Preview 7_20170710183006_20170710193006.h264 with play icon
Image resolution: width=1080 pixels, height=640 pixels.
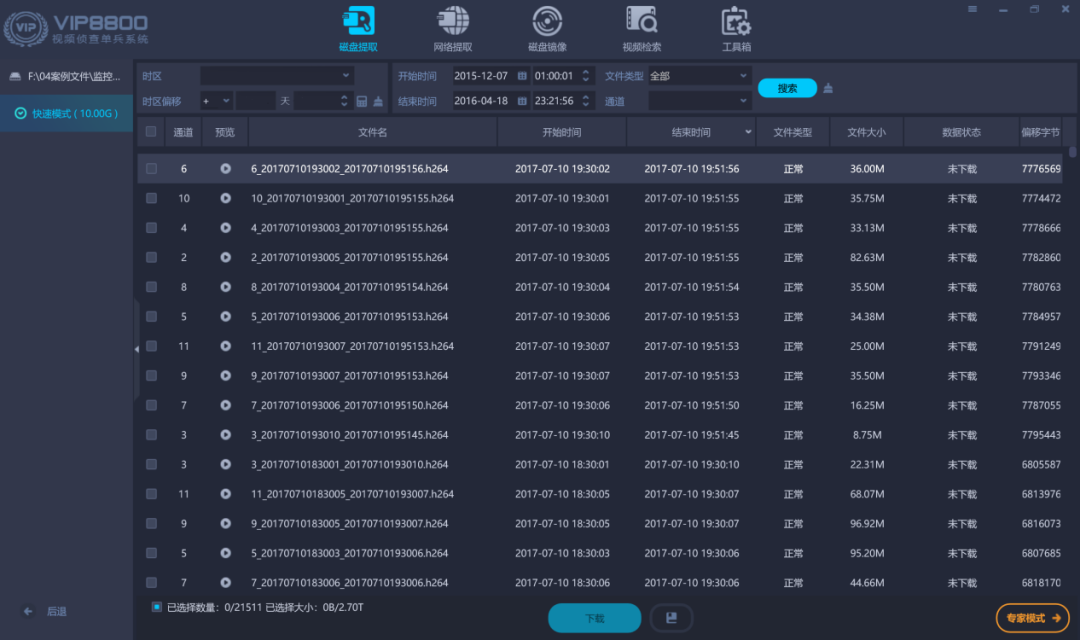point(225,583)
